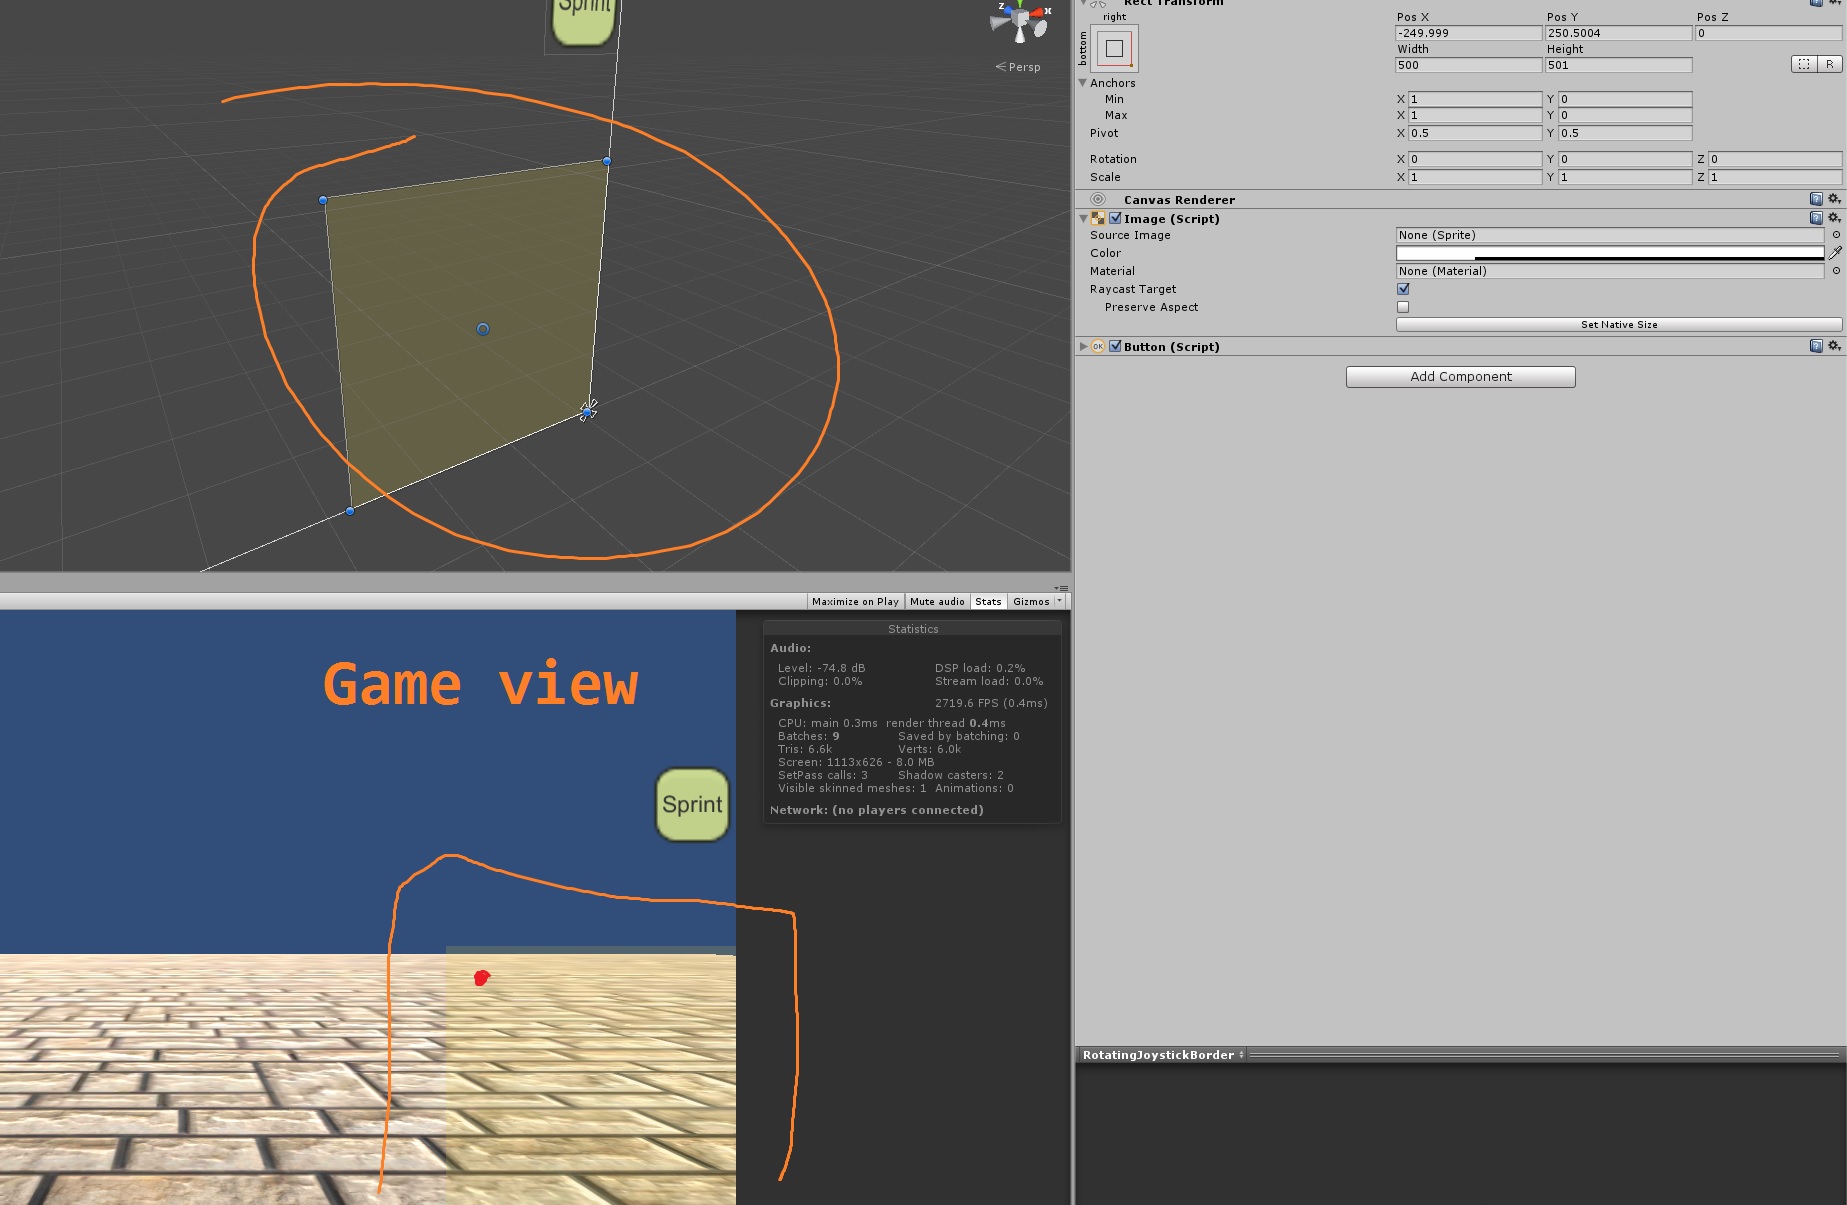This screenshot has height=1205, width=1847.
Task: Open RotatingJoystickBorder preview dropdown
Action: tap(1164, 1055)
